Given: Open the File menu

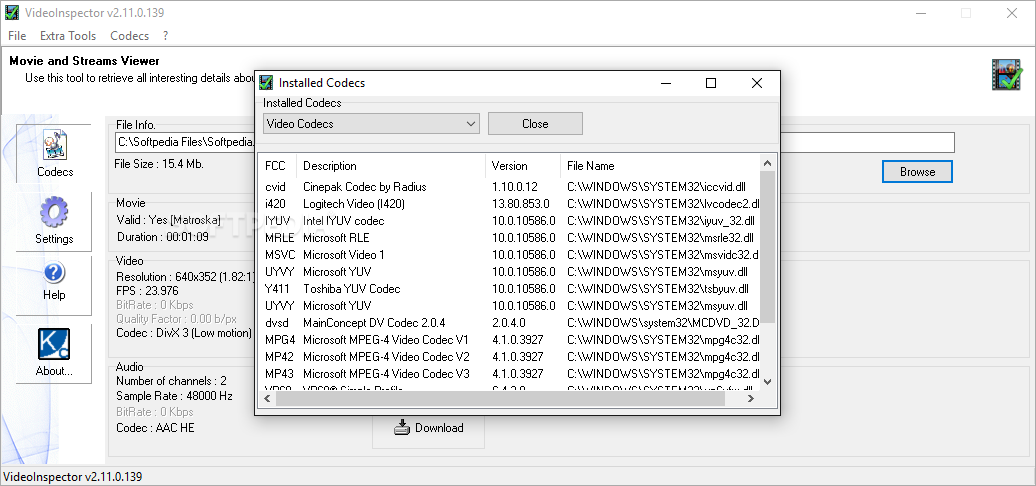Looking at the screenshot, I should 17,36.
